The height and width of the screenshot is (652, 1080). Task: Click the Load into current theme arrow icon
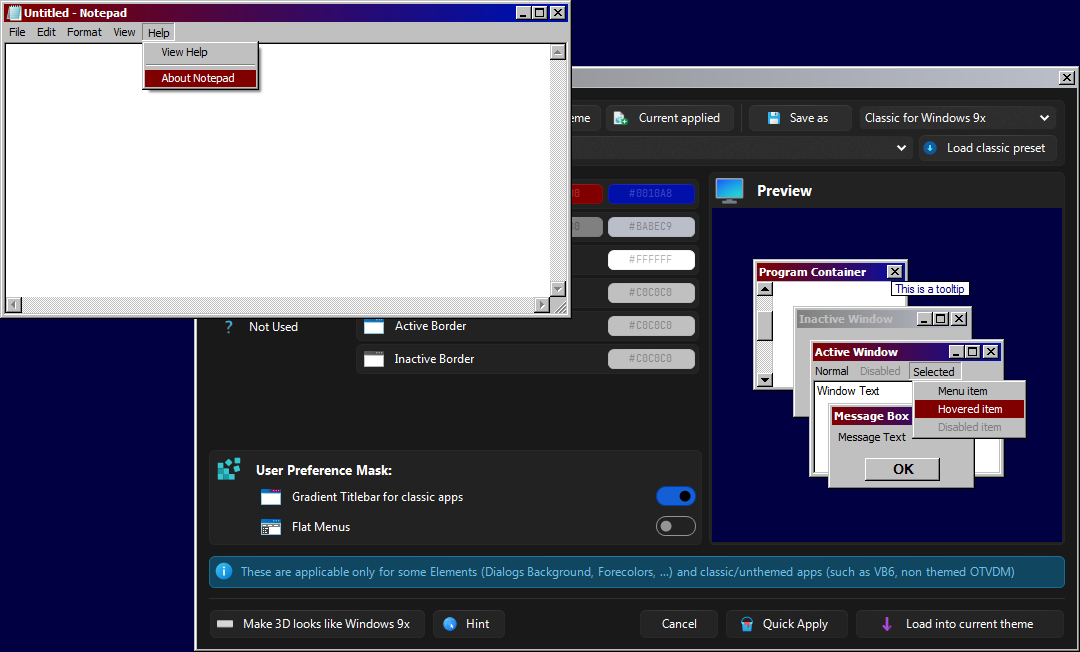(x=886, y=624)
